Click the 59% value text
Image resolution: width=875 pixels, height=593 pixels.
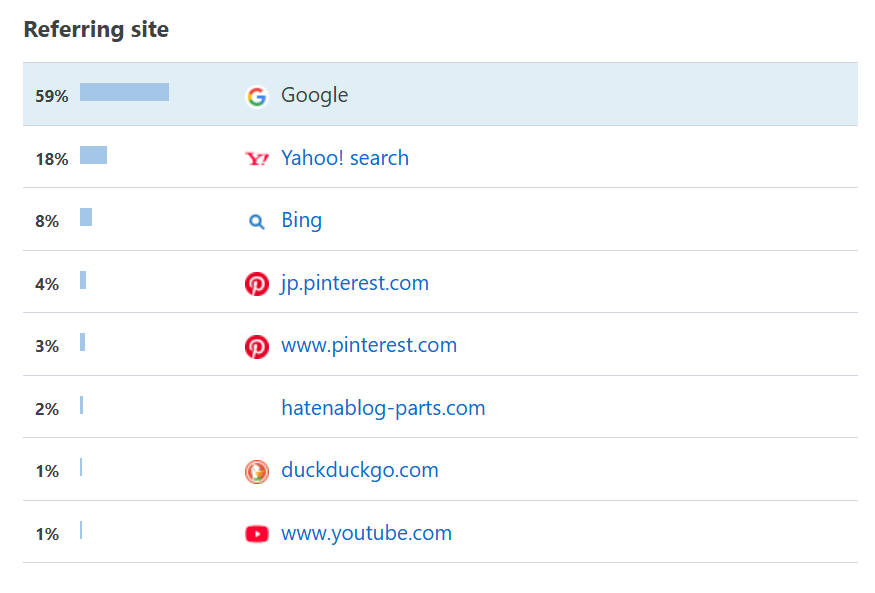(x=52, y=96)
